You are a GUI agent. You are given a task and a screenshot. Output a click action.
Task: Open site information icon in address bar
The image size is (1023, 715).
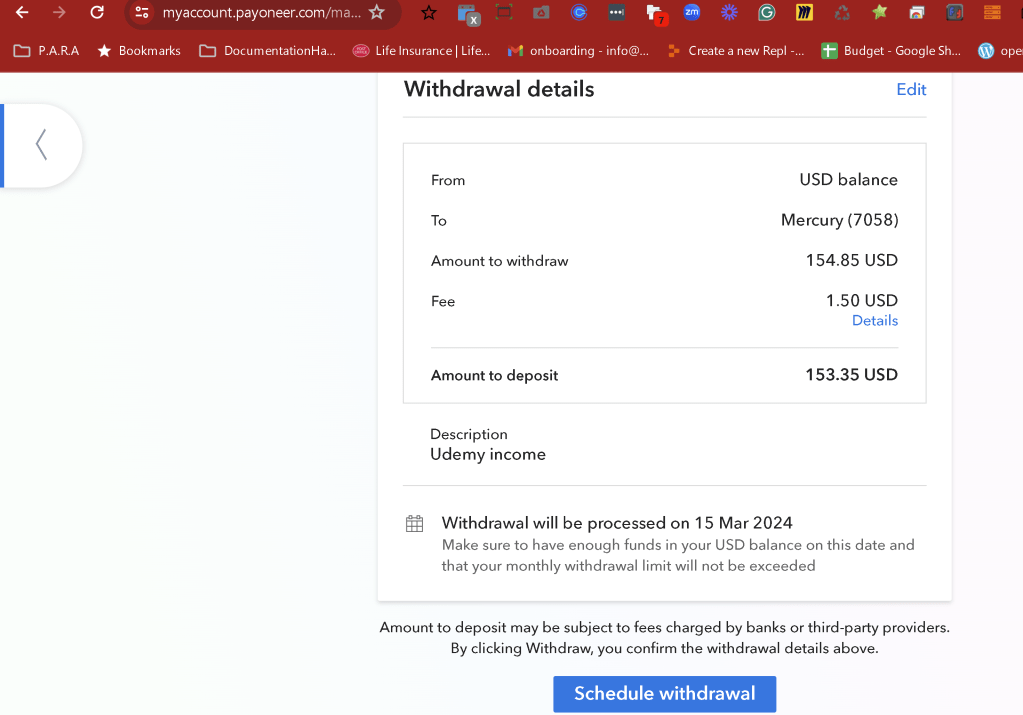[x=142, y=12]
